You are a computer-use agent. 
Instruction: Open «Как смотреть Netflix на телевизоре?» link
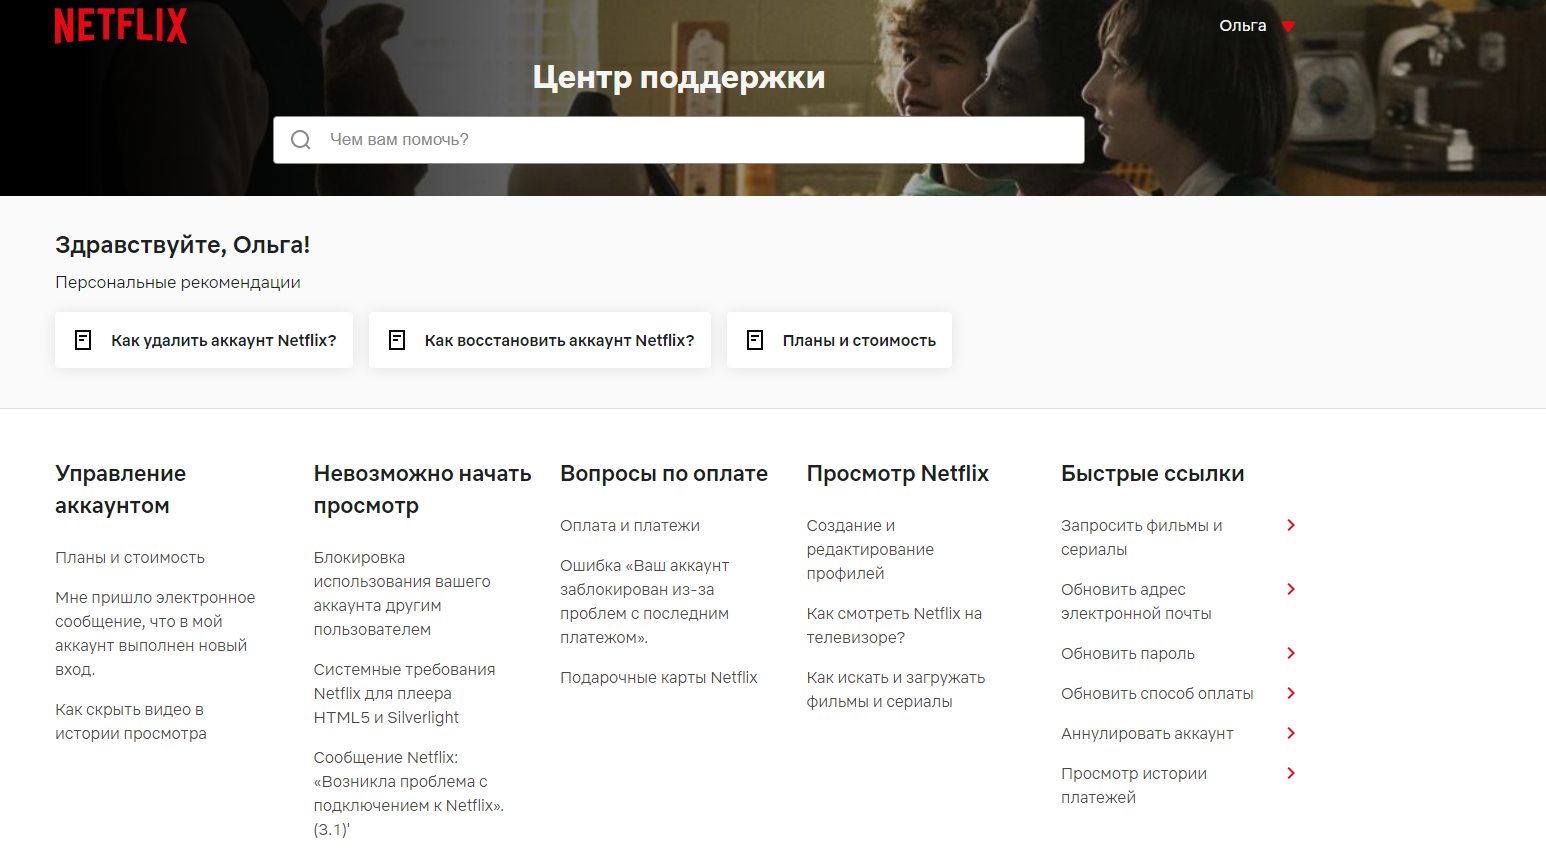point(895,625)
